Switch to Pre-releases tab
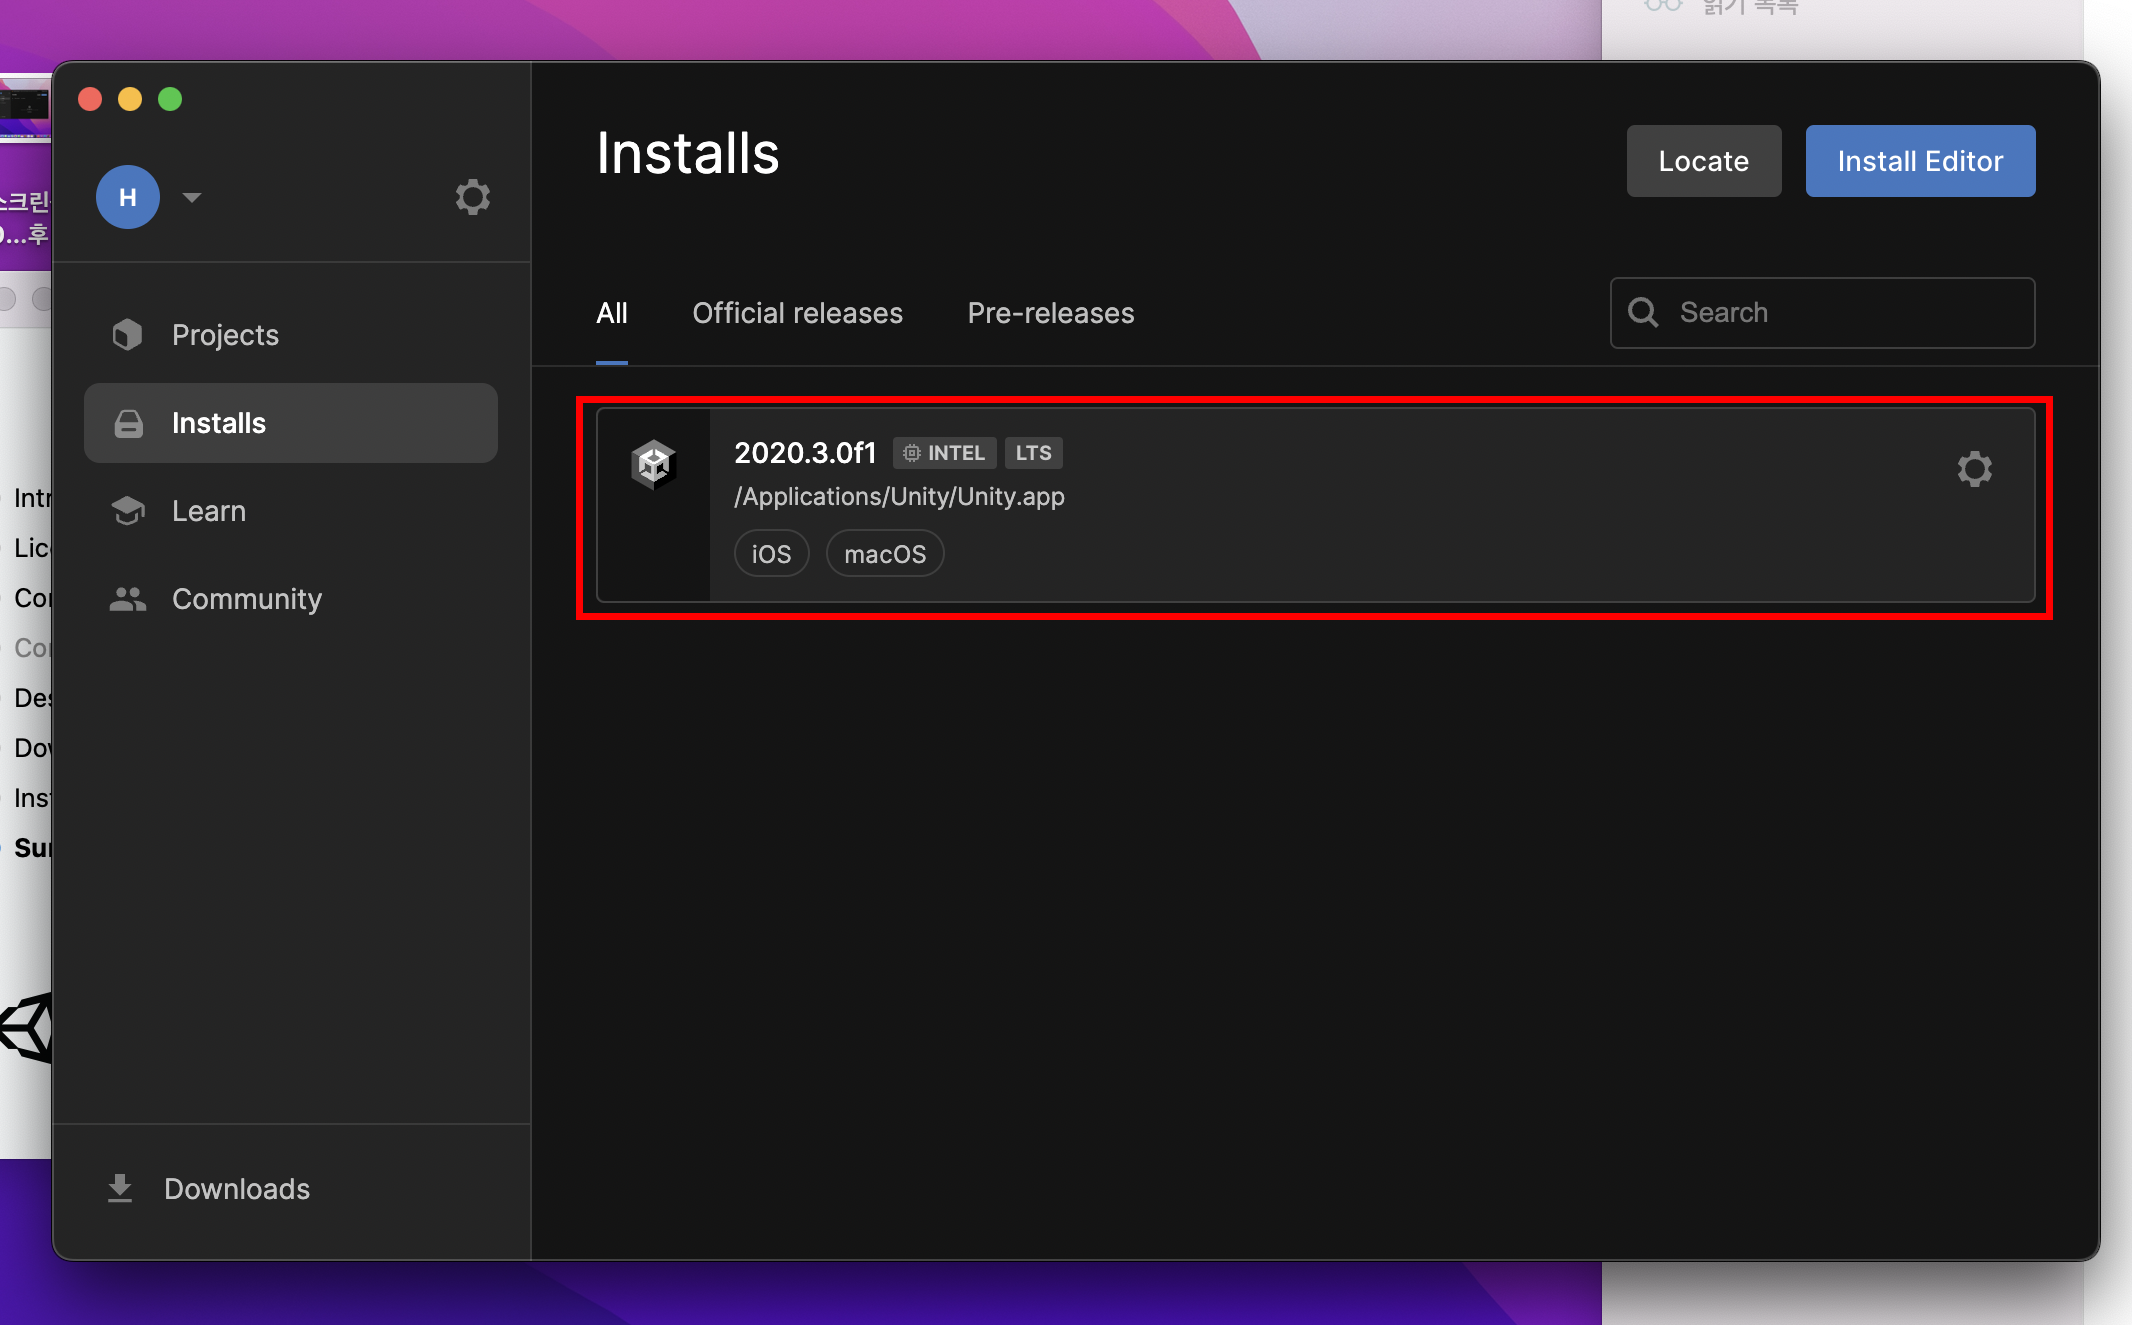The height and width of the screenshot is (1325, 2132). coord(1050,313)
